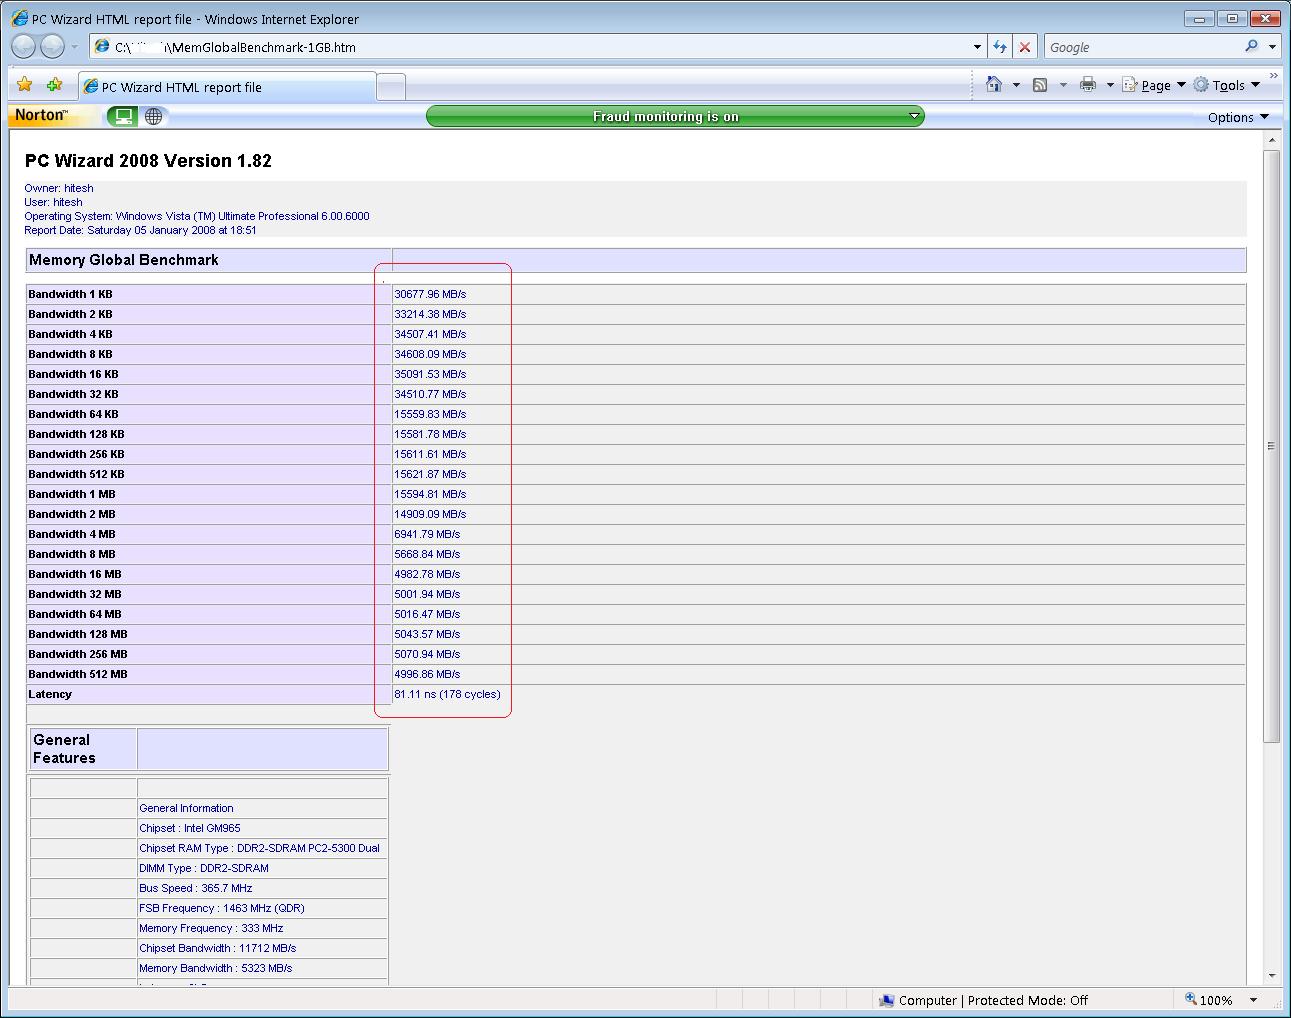Open the Print options dropdown arrow
The width and height of the screenshot is (1291, 1018).
point(1110,85)
